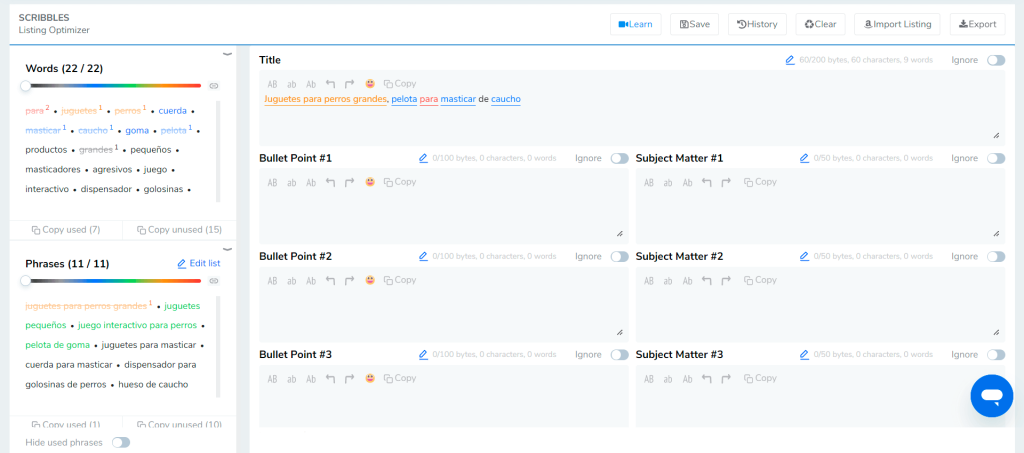Open Edit list for Phrases
This screenshot has width=1024, height=453.
pos(199,264)
